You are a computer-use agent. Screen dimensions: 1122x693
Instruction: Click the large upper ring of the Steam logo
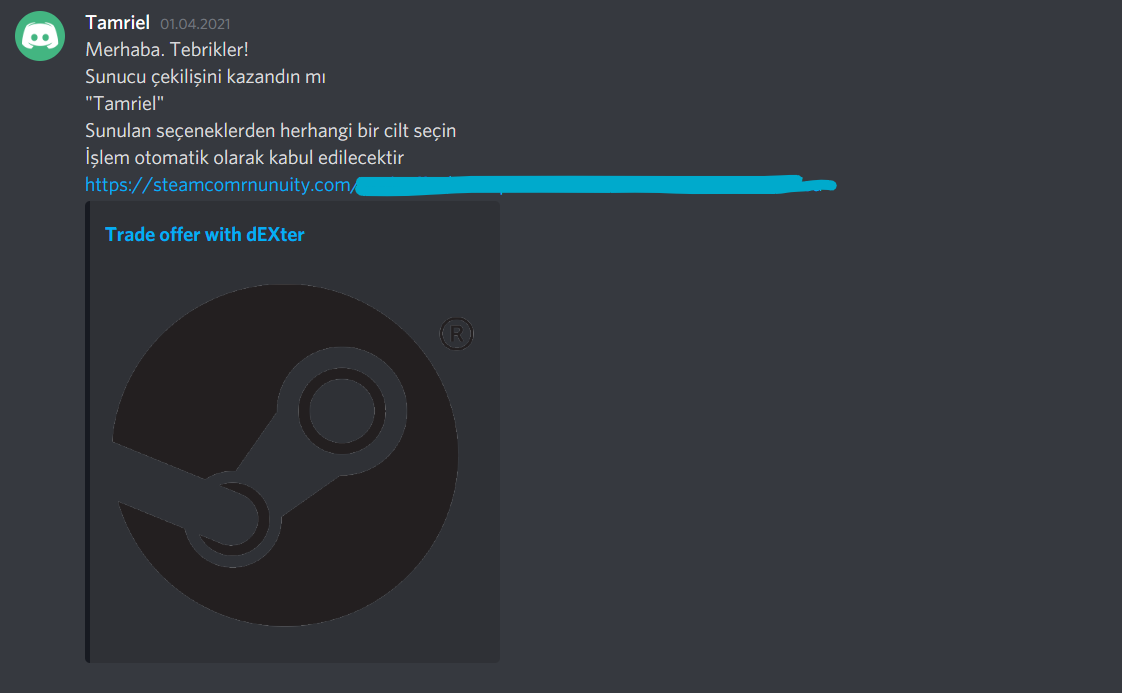pyautogui.click(x=342, y=411)
